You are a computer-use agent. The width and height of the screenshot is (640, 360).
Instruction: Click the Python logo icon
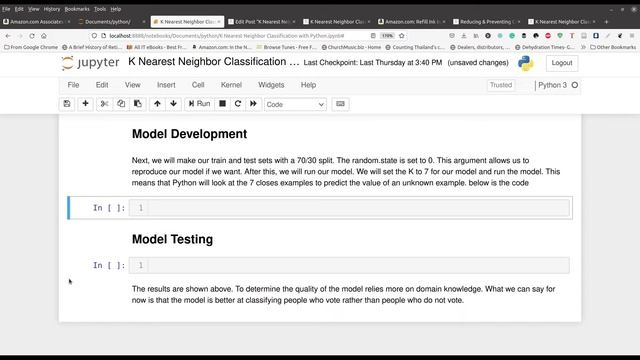click(x=526, y=63)
